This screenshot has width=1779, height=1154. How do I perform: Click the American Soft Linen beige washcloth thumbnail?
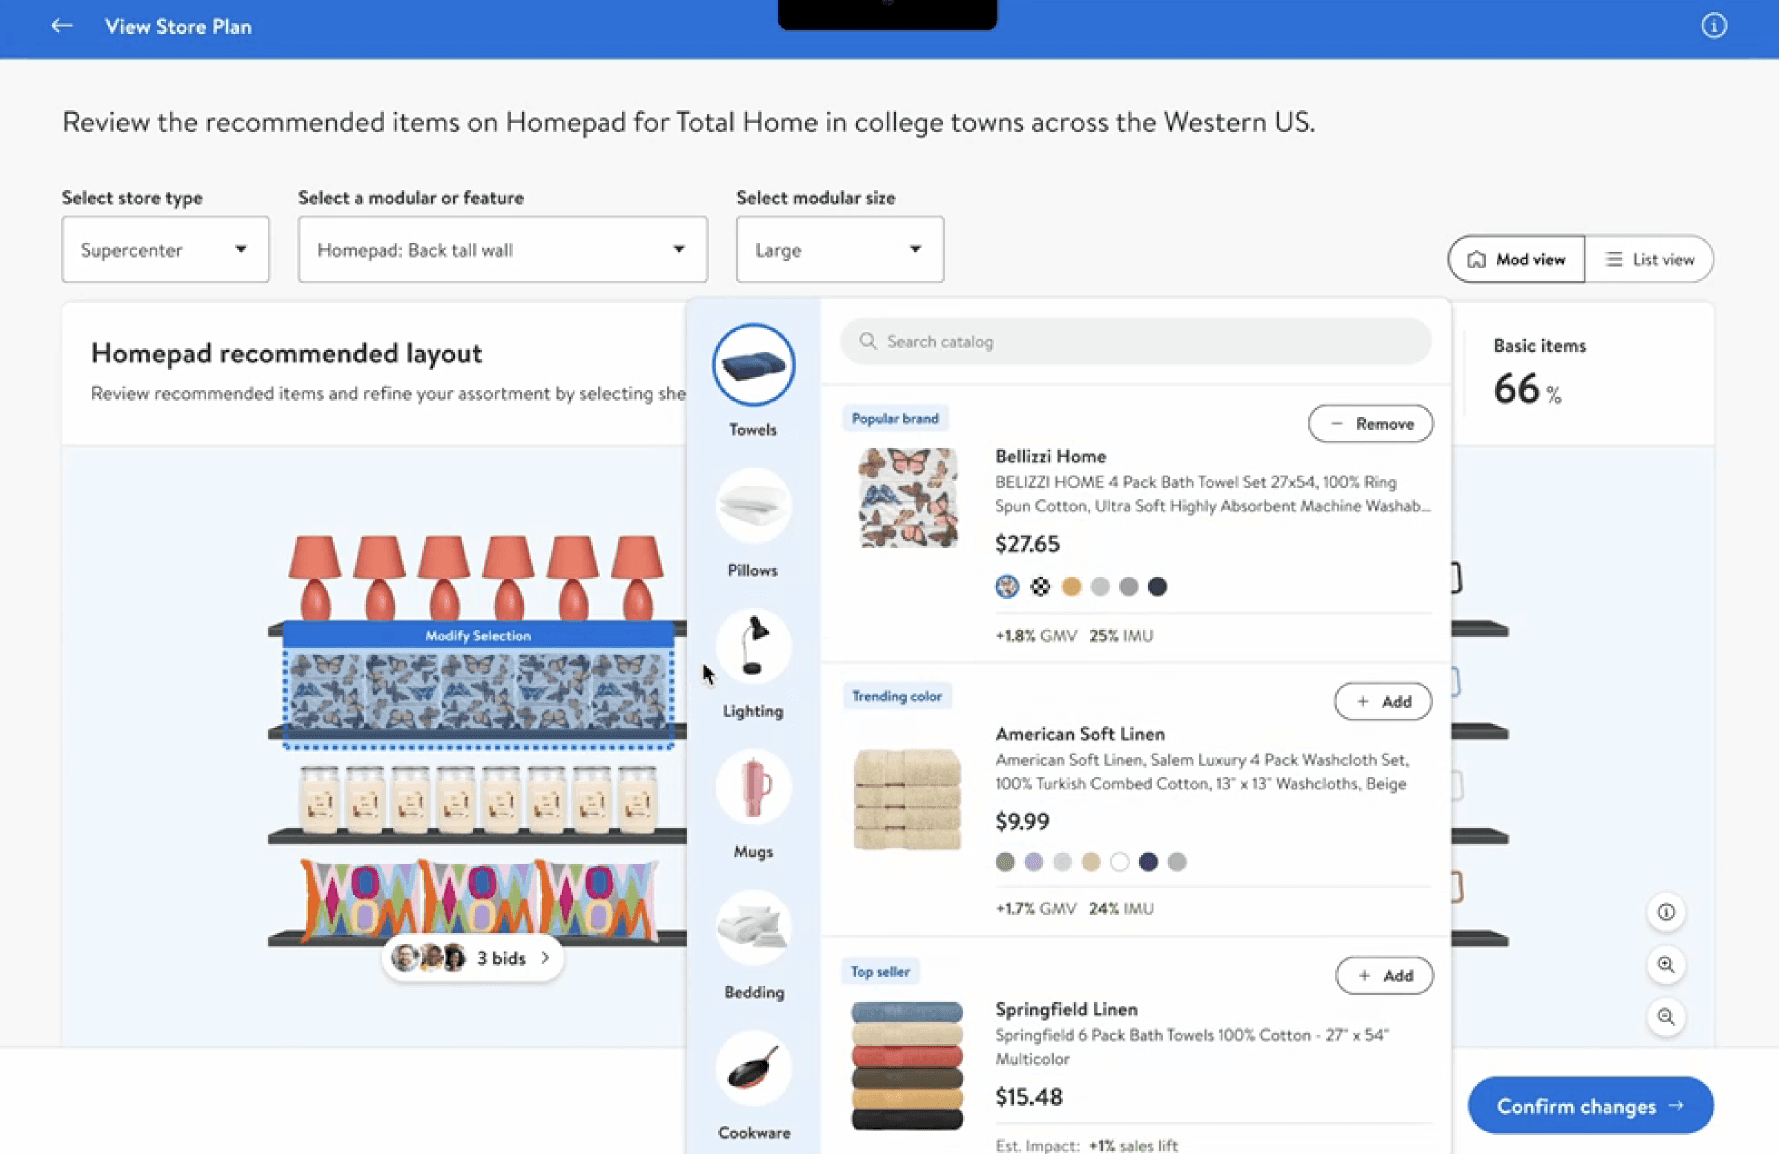[x=907, y=798]
